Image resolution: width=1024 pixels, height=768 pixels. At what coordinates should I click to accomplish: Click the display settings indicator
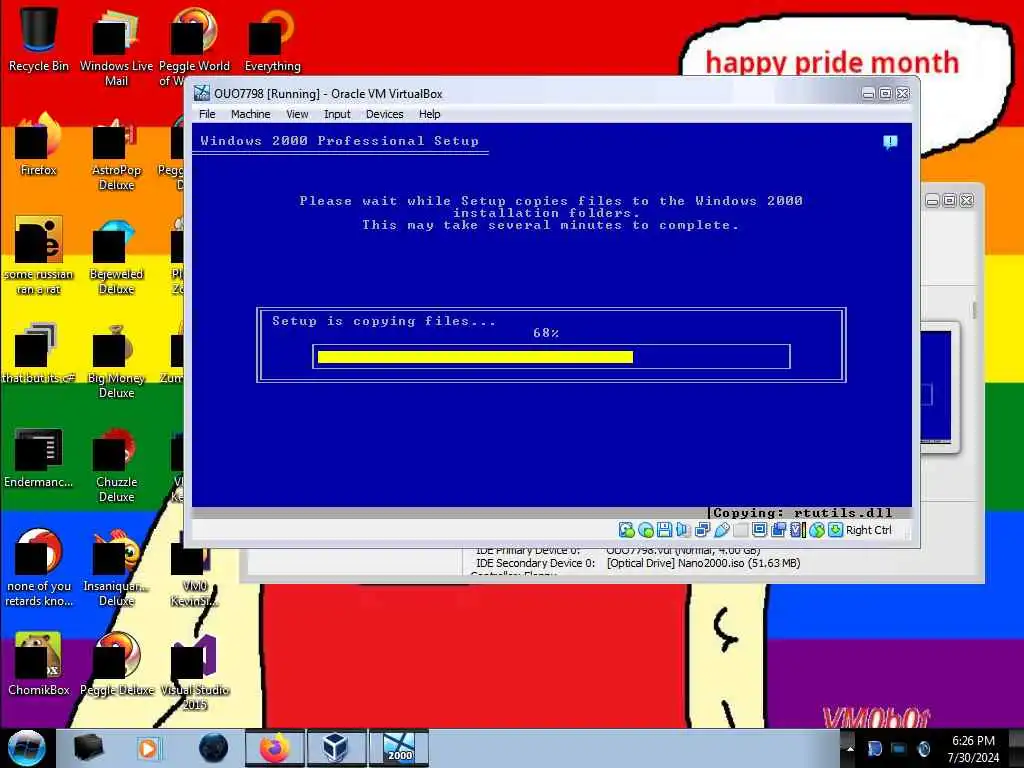click(x=759, y=530)
